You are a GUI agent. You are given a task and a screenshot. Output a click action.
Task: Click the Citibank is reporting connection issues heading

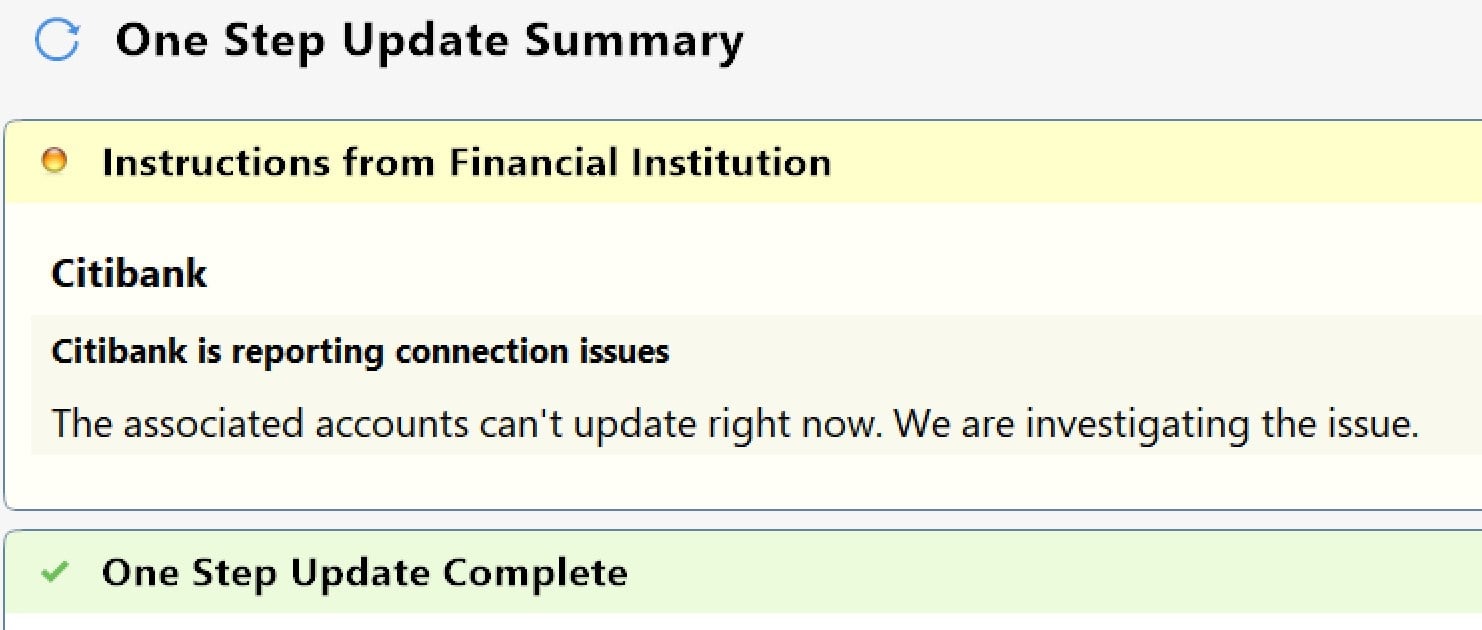(x=360, y=352)
